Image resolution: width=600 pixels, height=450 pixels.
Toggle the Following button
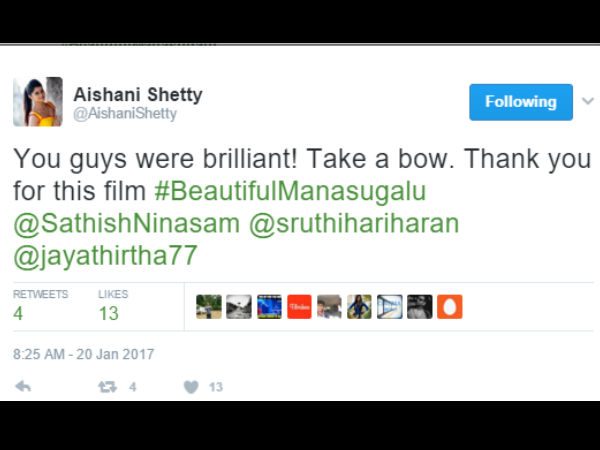521,102
